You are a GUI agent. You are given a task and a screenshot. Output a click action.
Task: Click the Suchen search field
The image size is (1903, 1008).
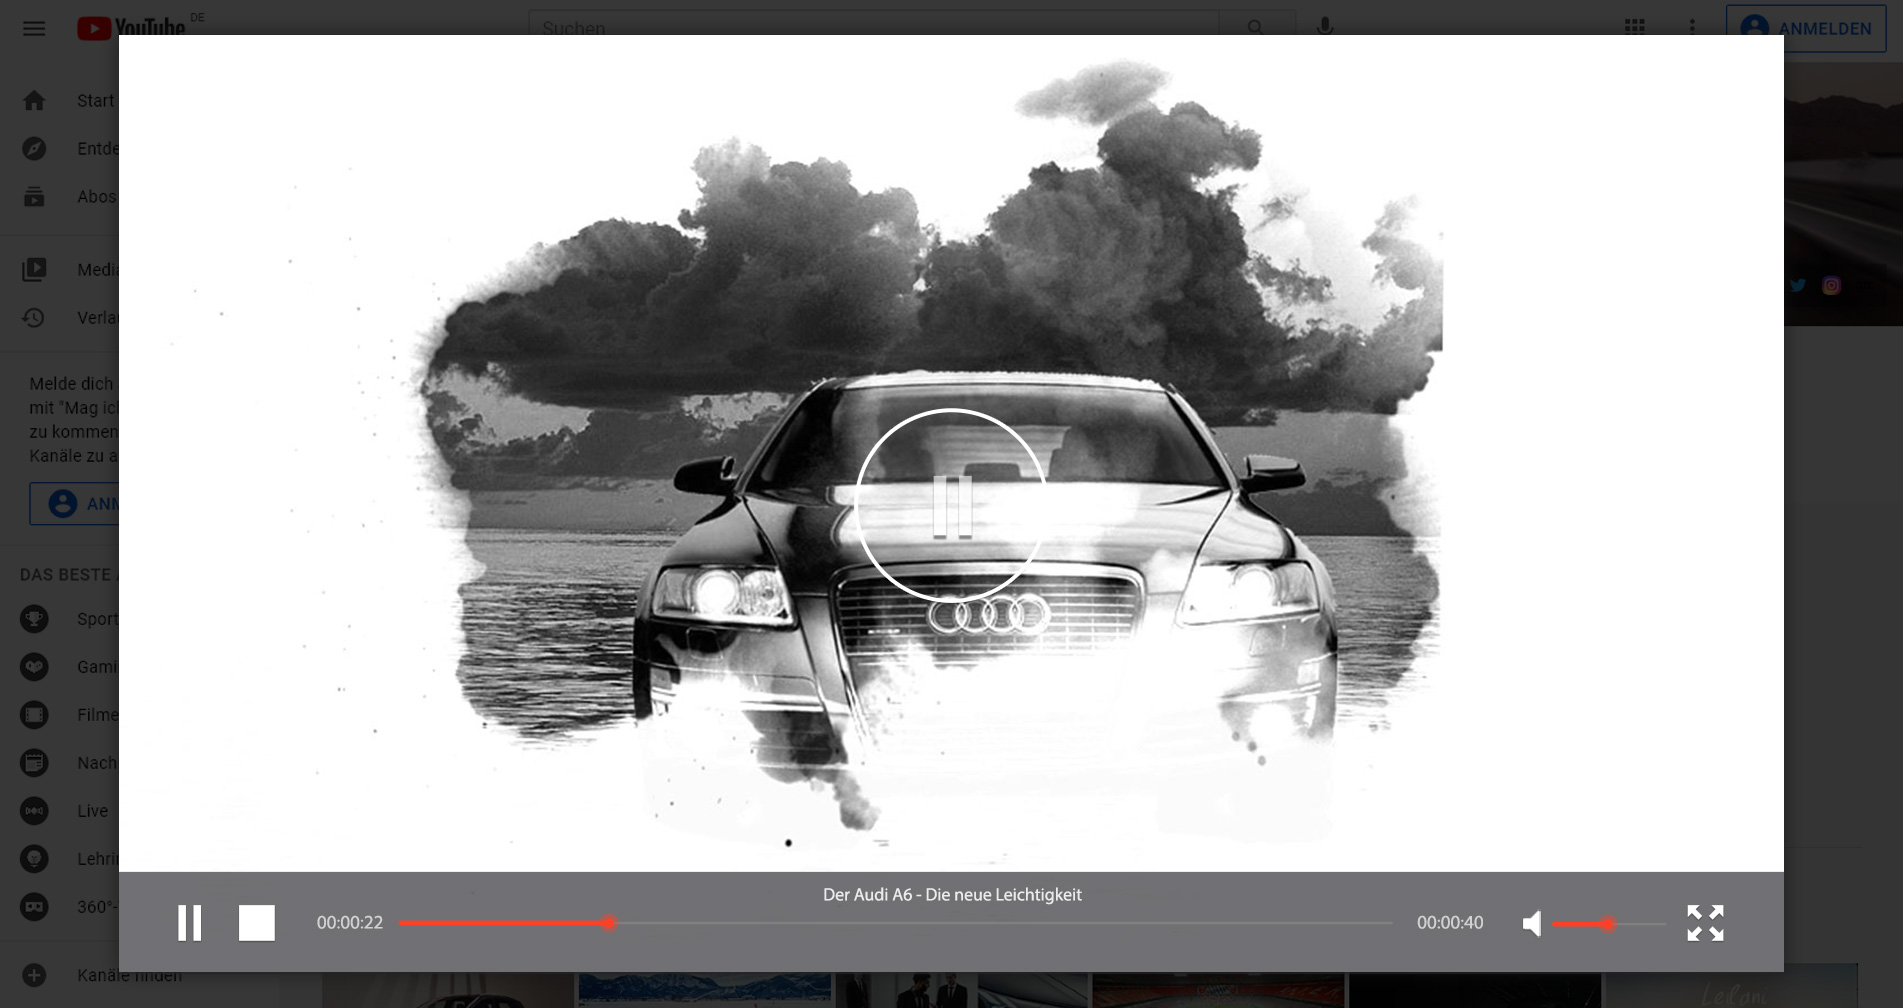[x=873, y=28]
